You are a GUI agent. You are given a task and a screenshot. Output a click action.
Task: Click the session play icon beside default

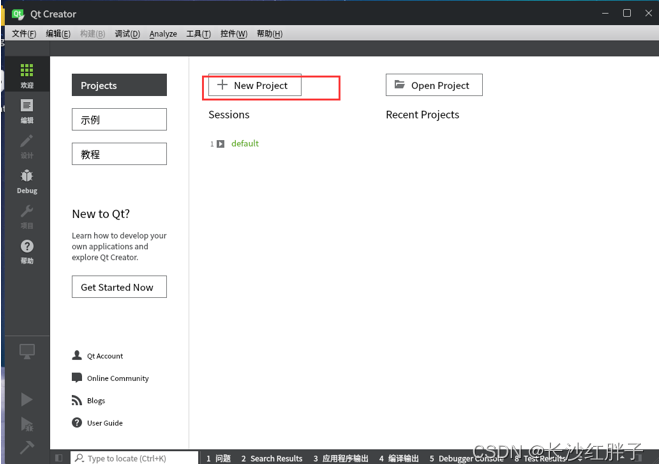[x=221, y=144]
